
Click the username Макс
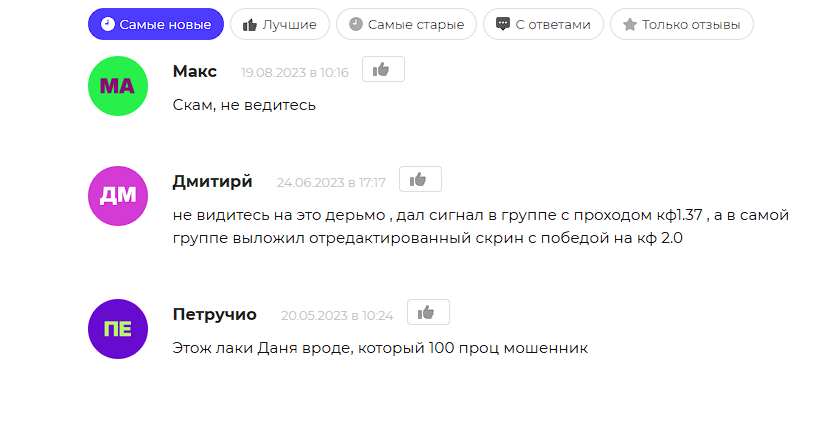[195, 72]
